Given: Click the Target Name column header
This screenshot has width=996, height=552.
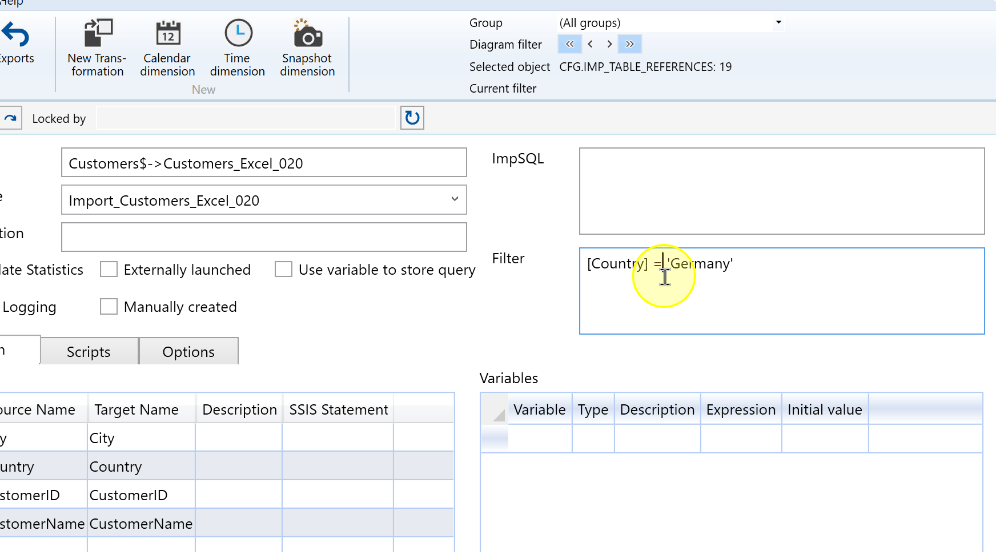Looking at the screenshot, I should click(142, 410).
